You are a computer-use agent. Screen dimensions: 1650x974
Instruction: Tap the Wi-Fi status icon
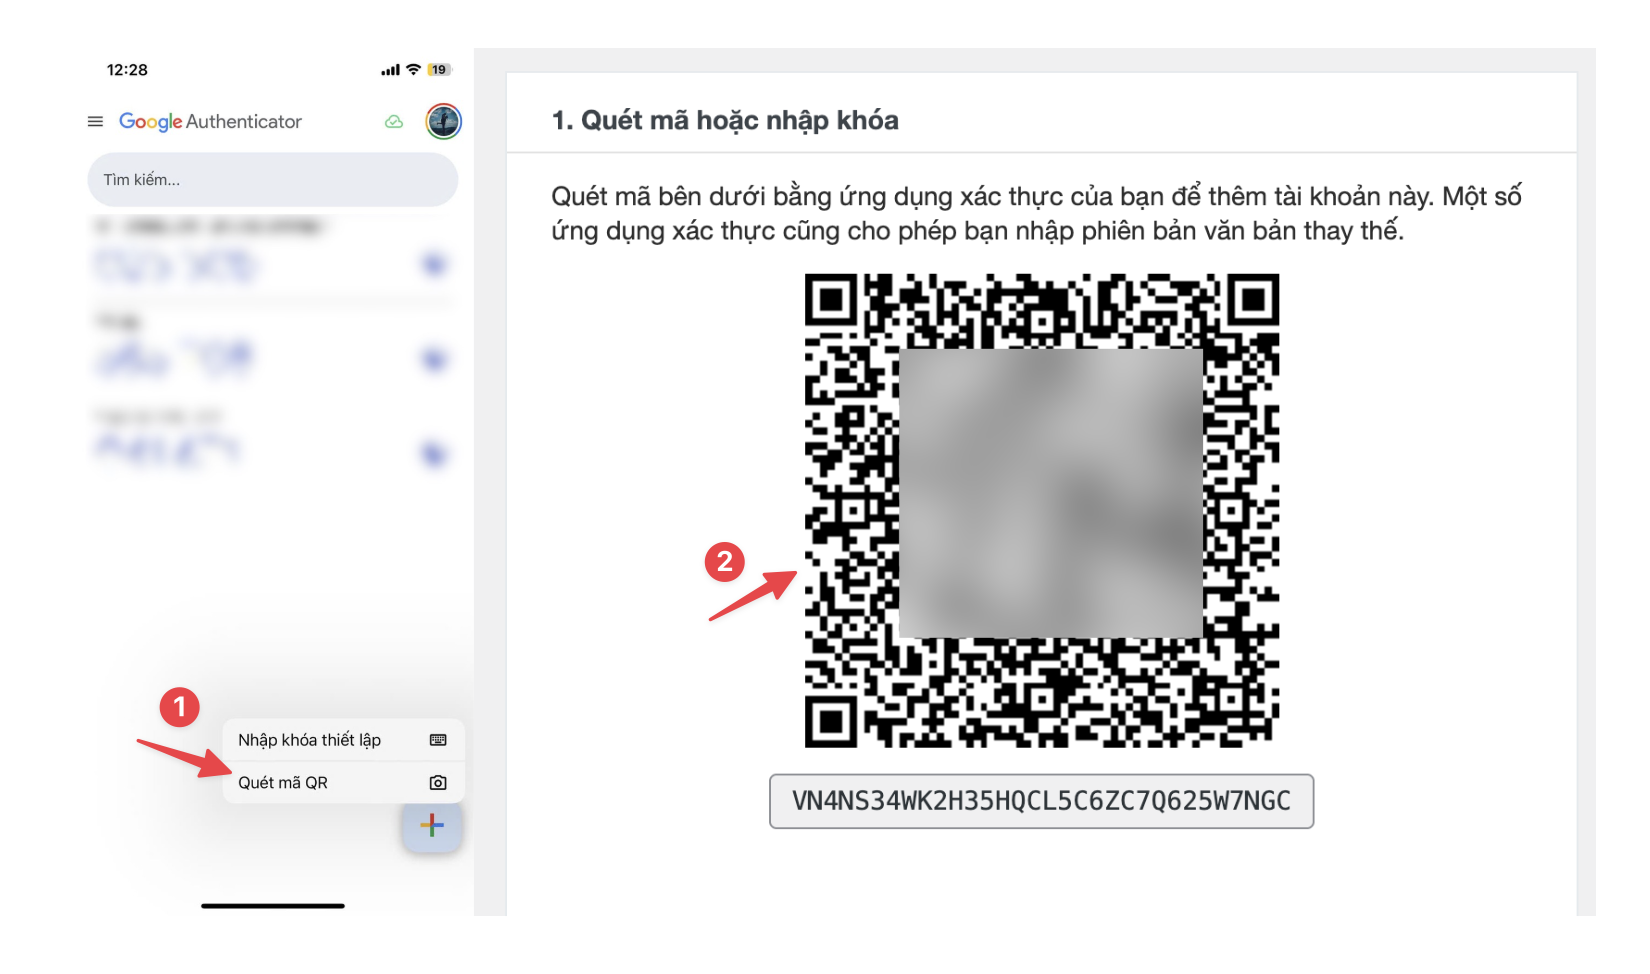coord(413,69)
